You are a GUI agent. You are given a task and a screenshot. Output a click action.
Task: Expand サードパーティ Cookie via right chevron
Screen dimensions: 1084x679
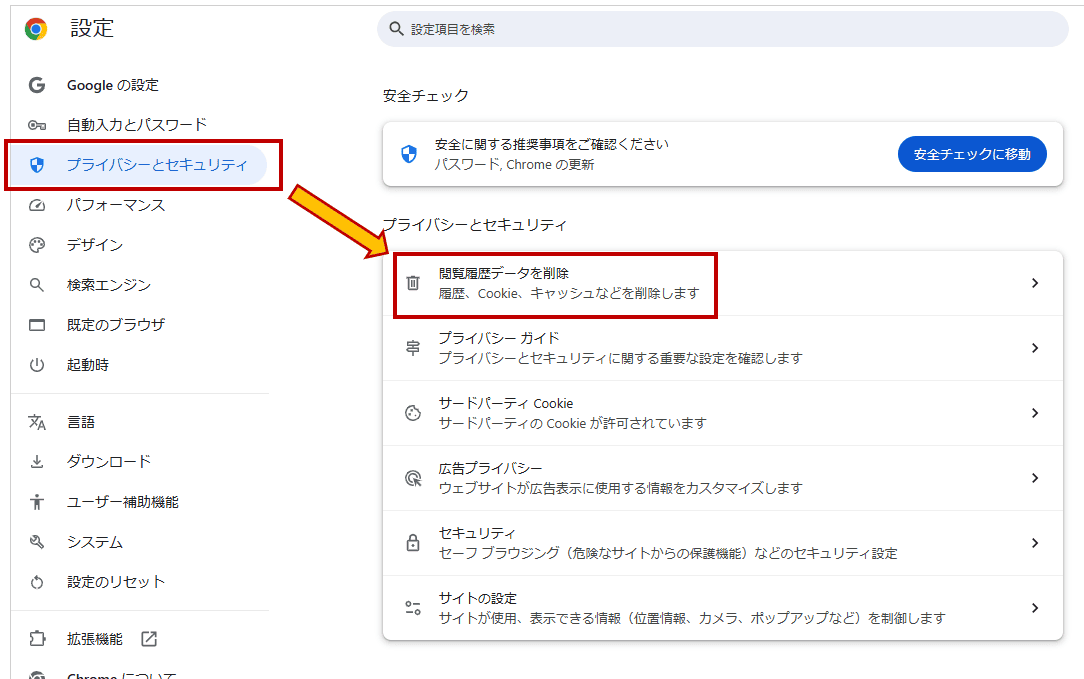[x=1035, y=413]
